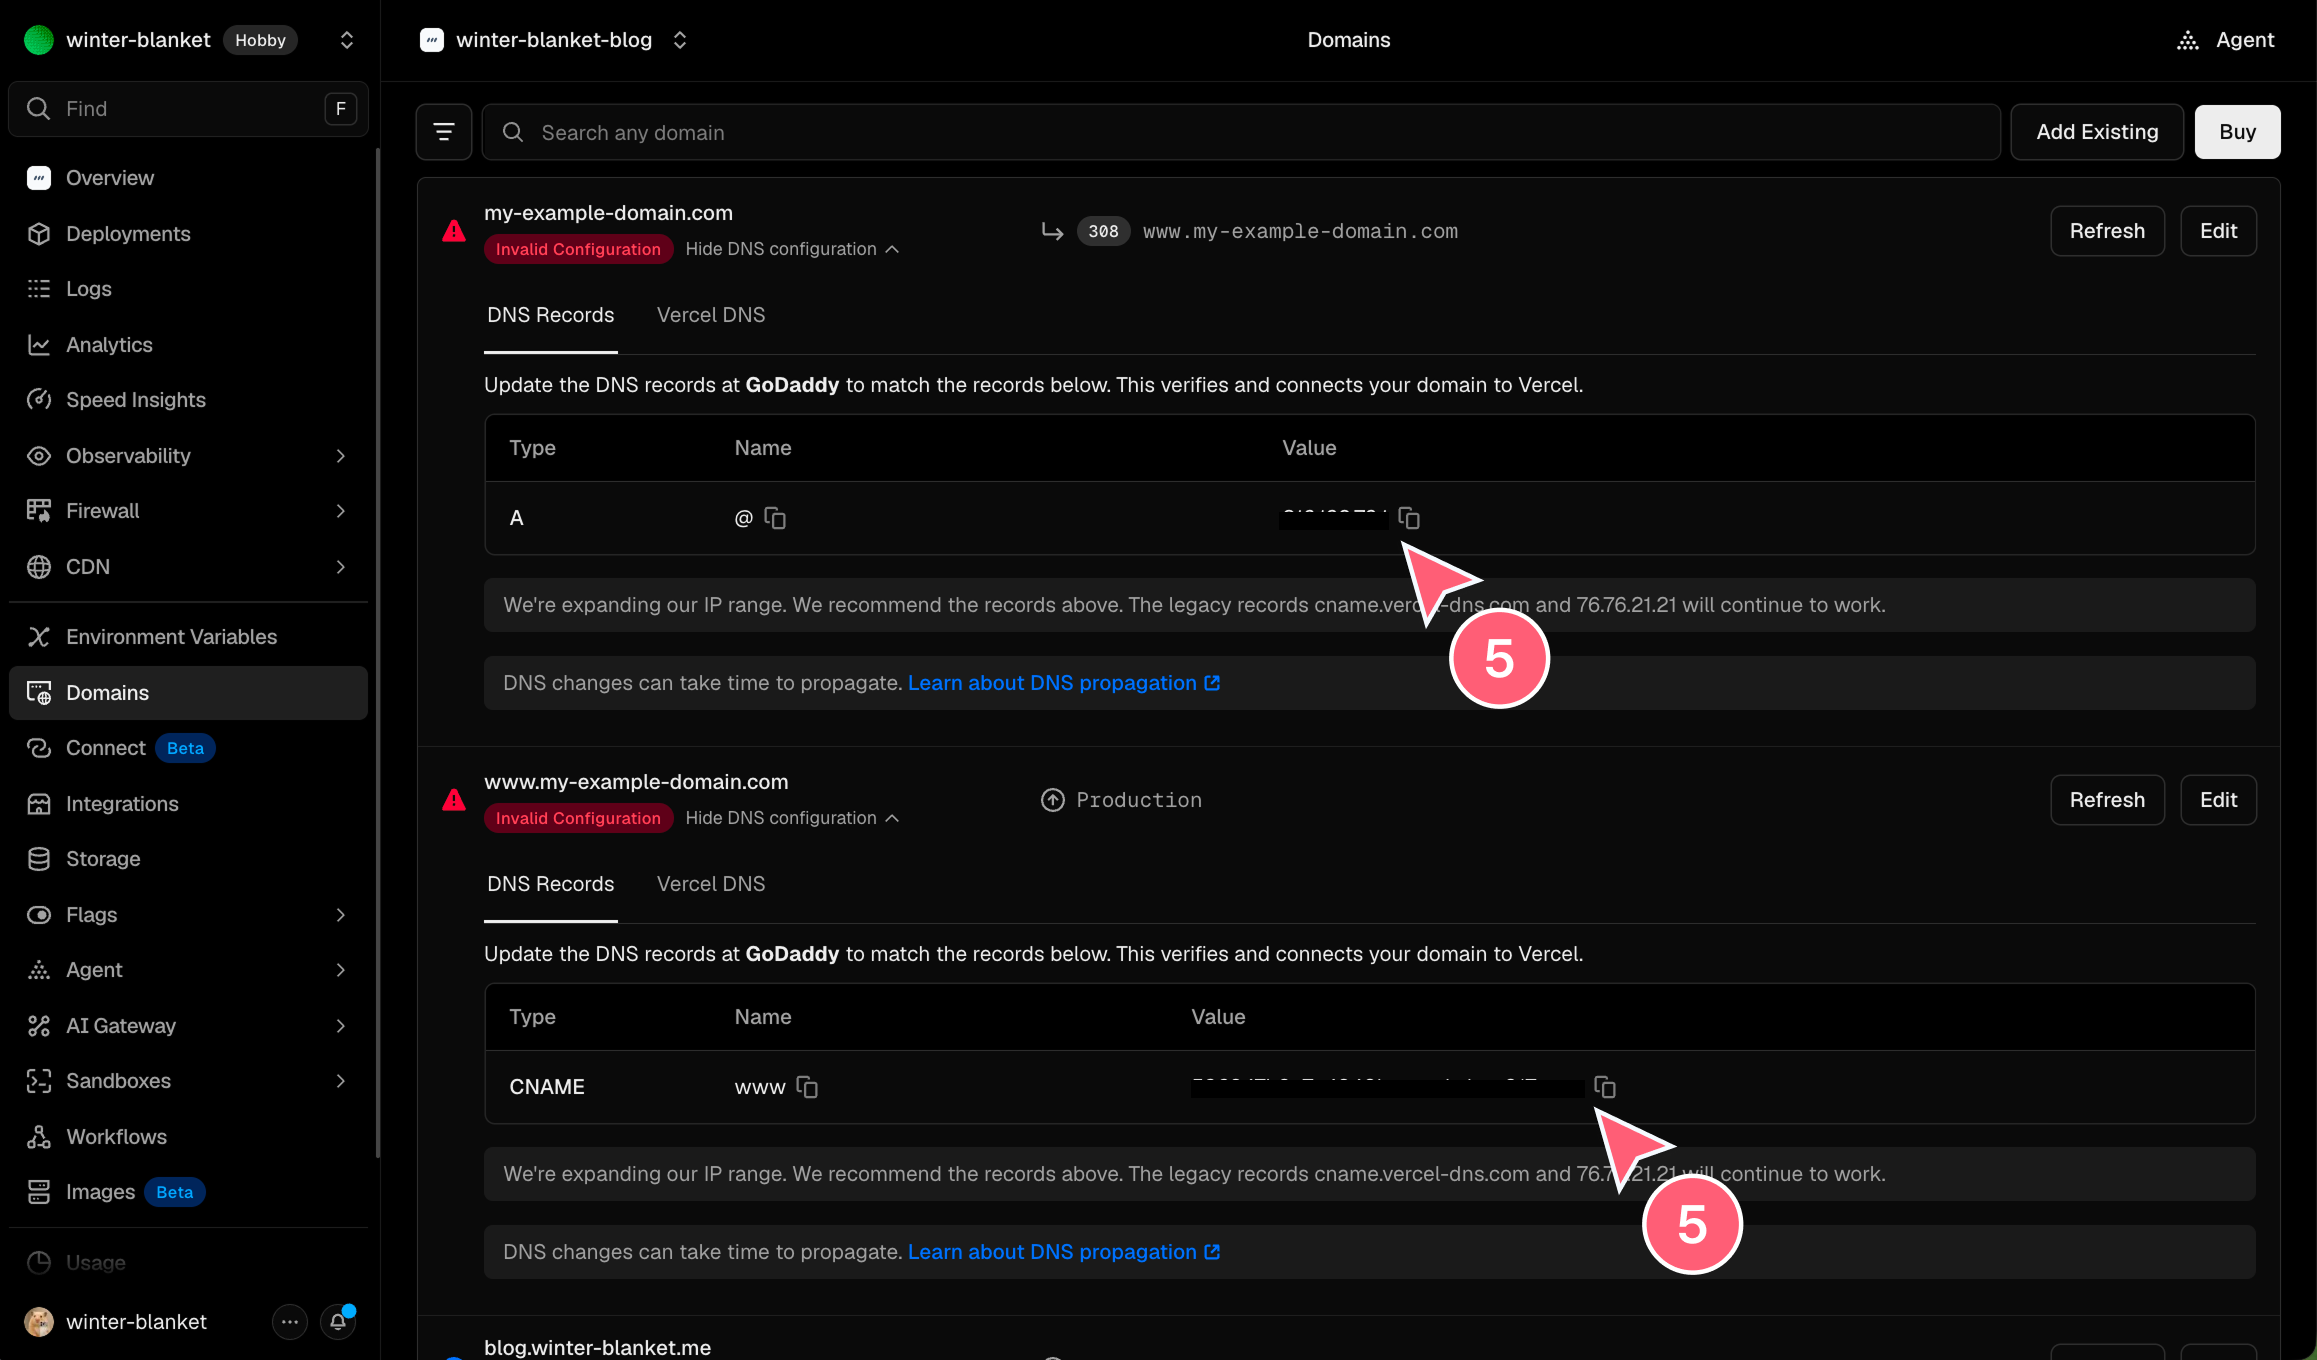
Task: Focus the Search any domain field
Action: click(1241, 132)
